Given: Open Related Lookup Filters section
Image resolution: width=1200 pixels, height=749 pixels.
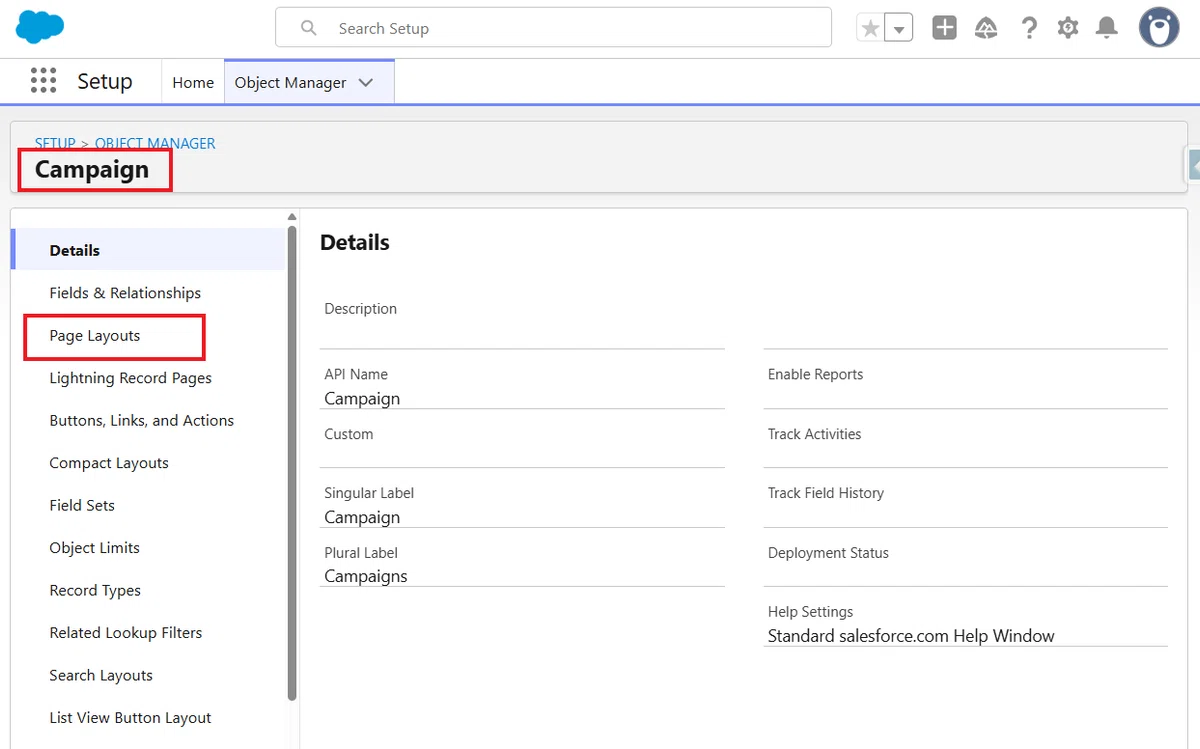Looking at the screenshot, I should tap(126, 633).
